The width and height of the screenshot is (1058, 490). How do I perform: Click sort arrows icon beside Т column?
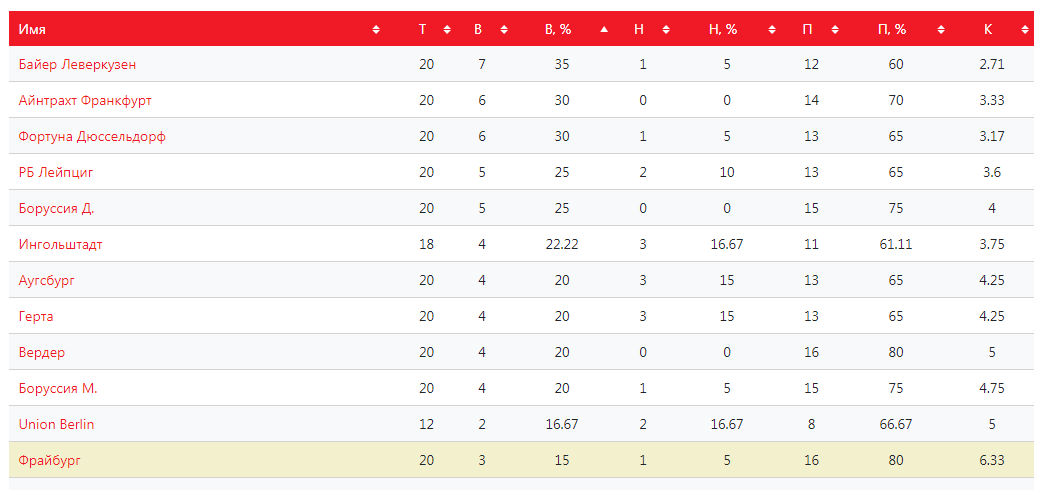[x=447, y=30]
